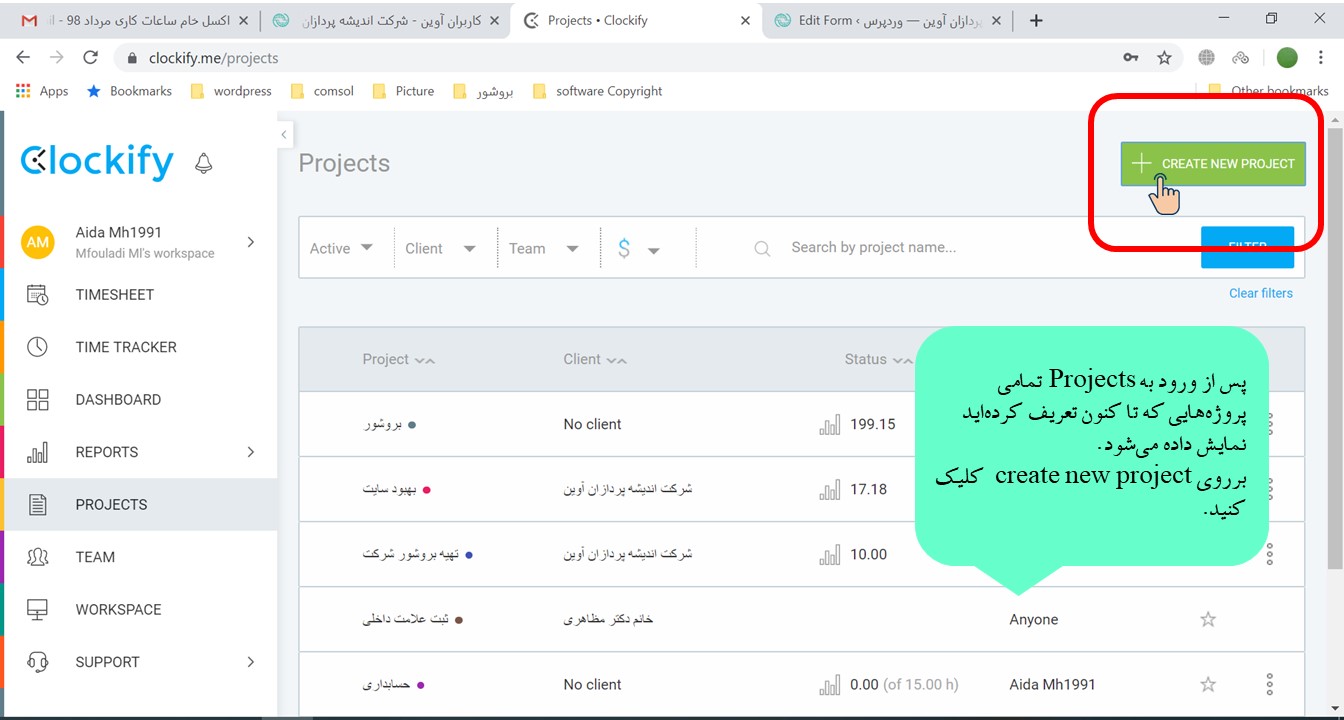The width and height of the screenshot is (1344, 720).
Task: Open the Picture bookmark folder
Action: click(x=403, y=91)
